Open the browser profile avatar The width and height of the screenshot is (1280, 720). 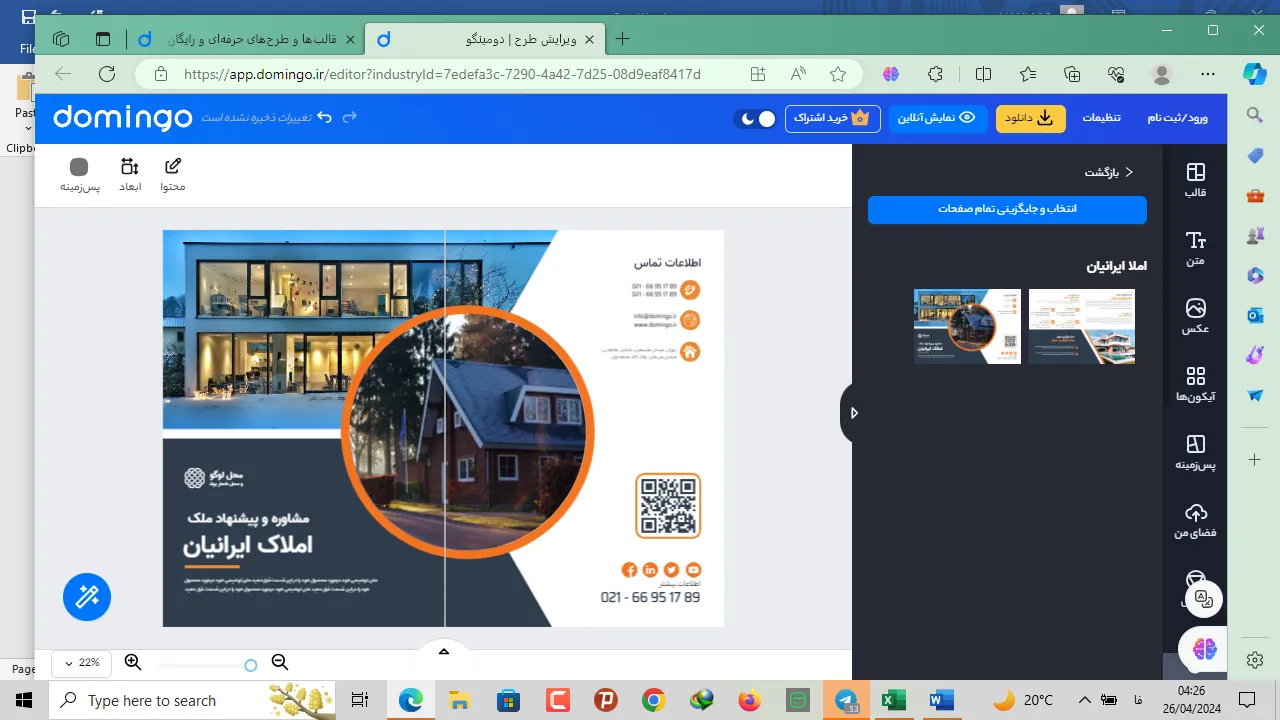(x=1162, y=74)
